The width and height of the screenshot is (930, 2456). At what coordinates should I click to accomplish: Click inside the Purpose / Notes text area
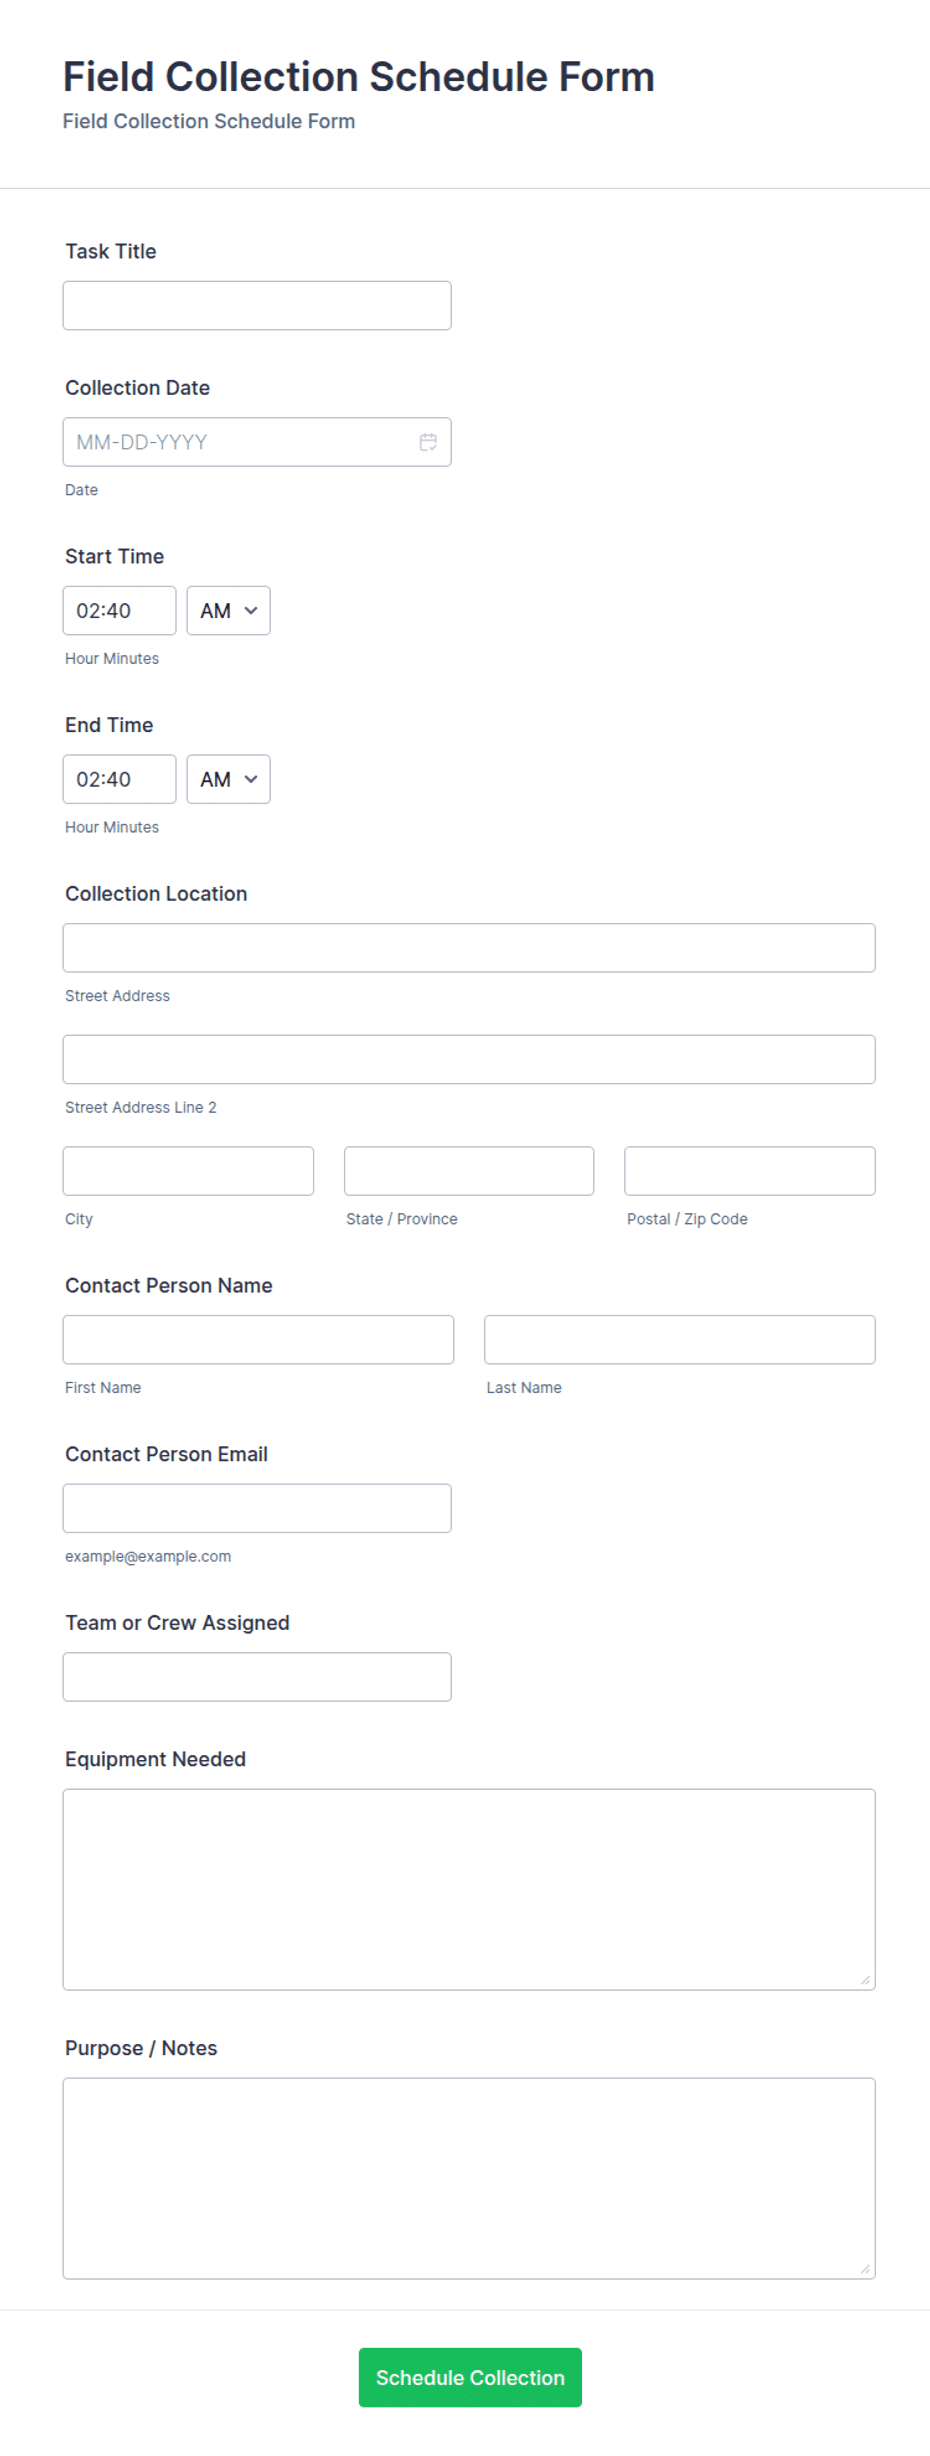point(469,2178)
